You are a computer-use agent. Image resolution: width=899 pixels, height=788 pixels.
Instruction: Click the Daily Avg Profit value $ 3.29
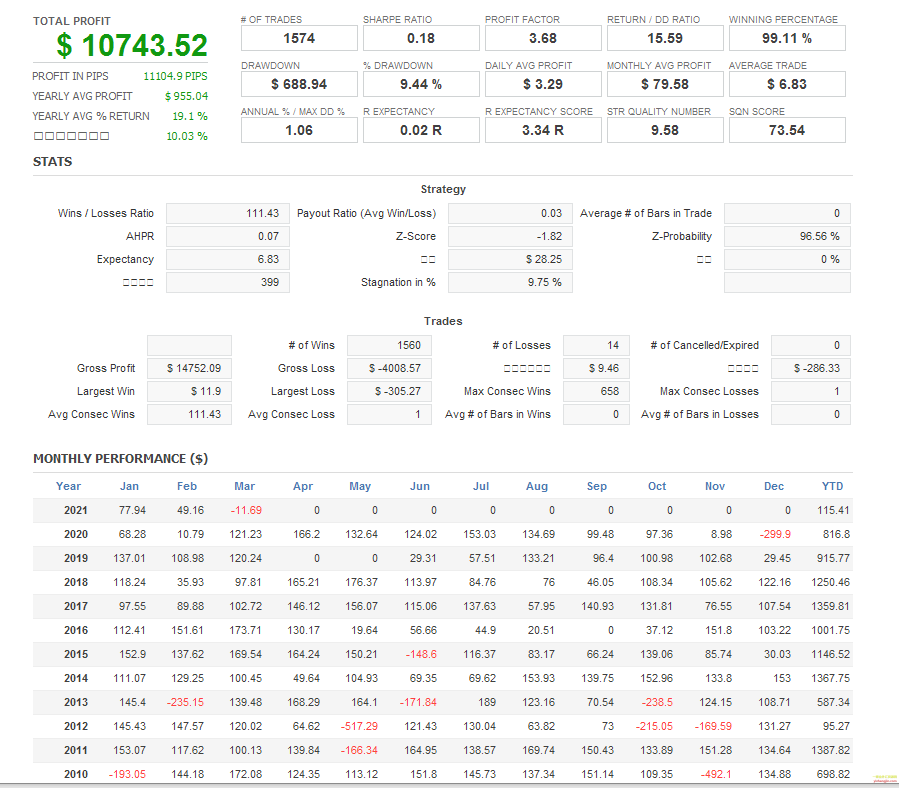[x=543, y=84]
